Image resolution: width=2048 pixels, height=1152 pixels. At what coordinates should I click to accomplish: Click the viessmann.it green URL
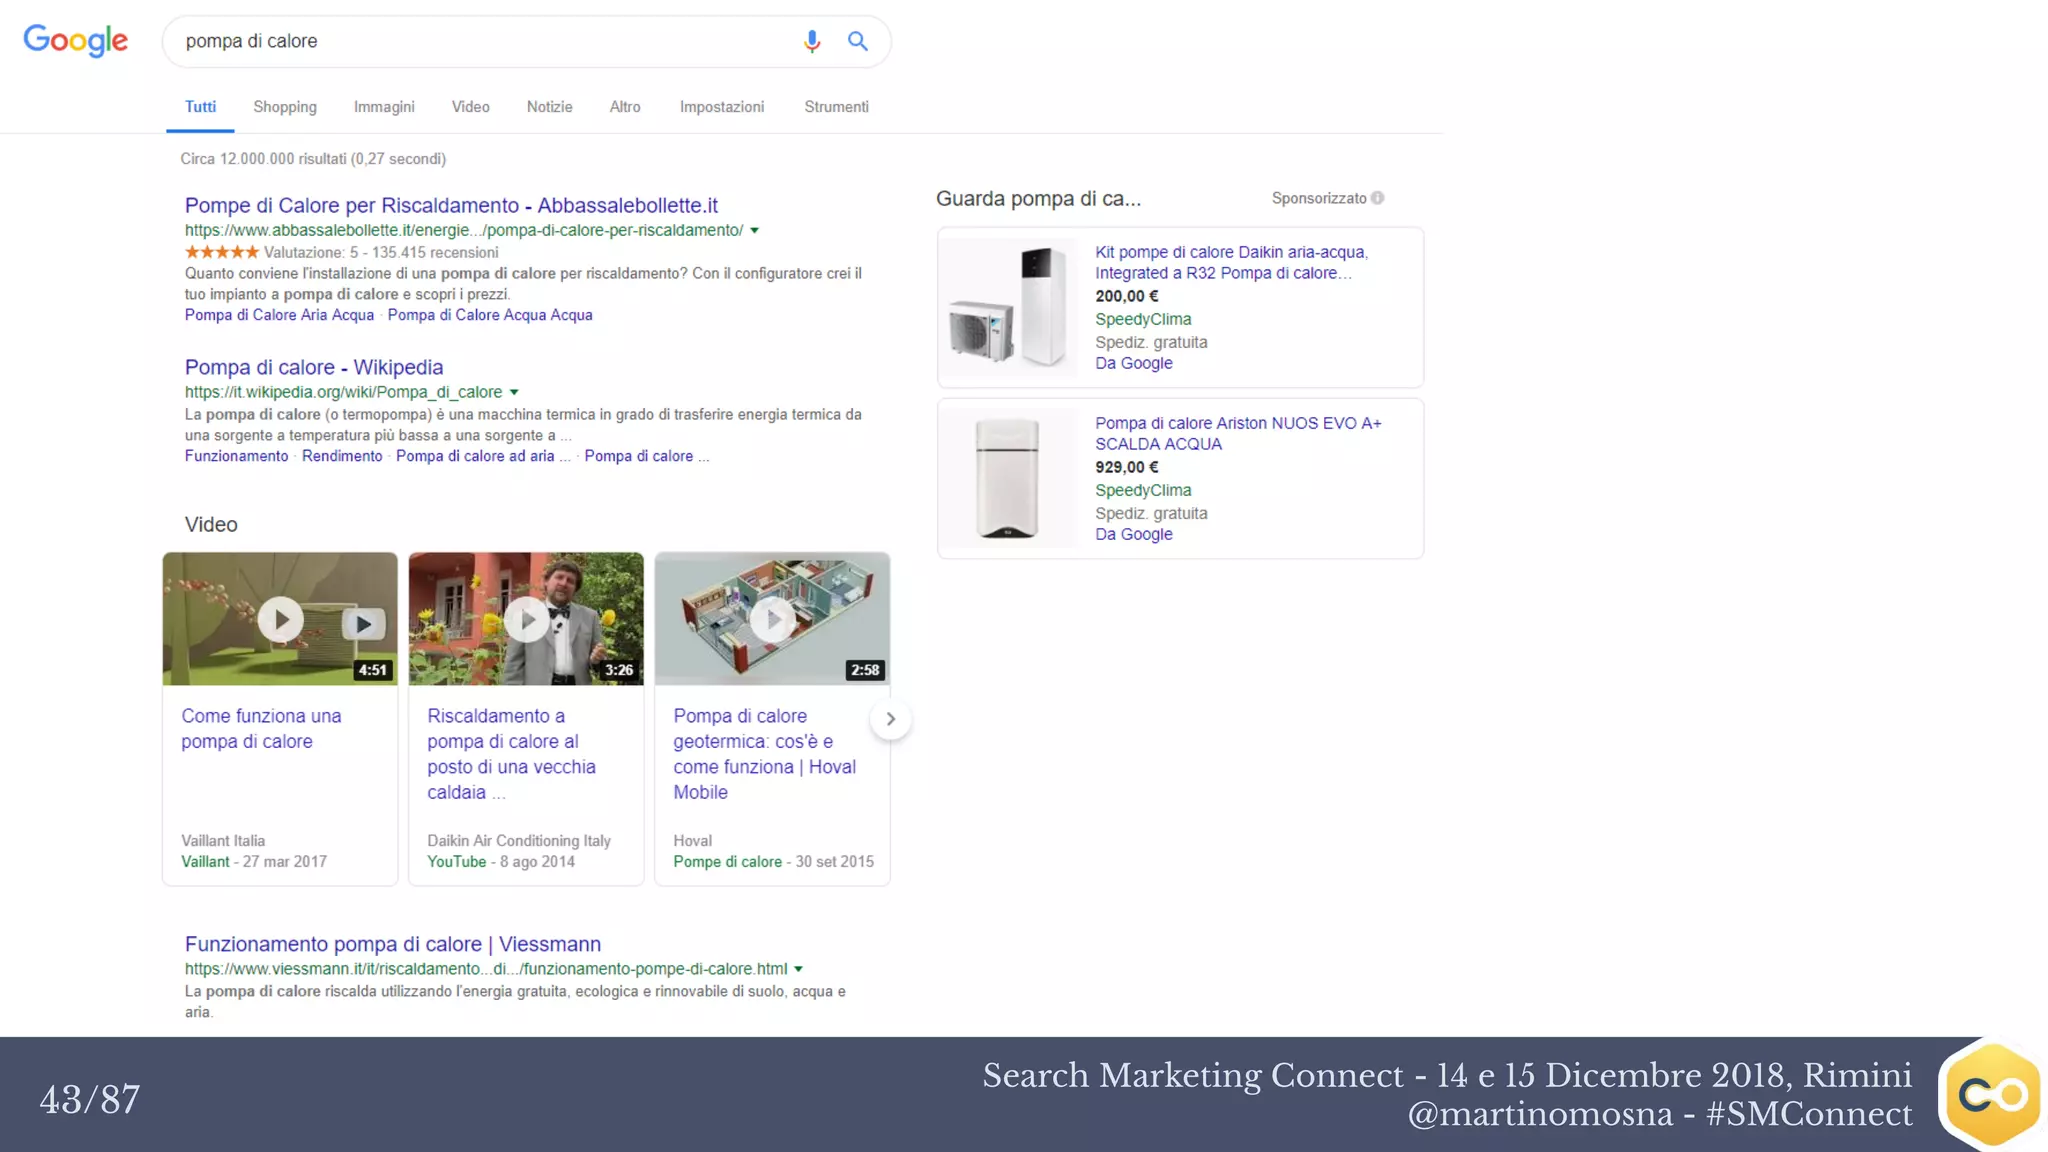(x=486, y=969)
